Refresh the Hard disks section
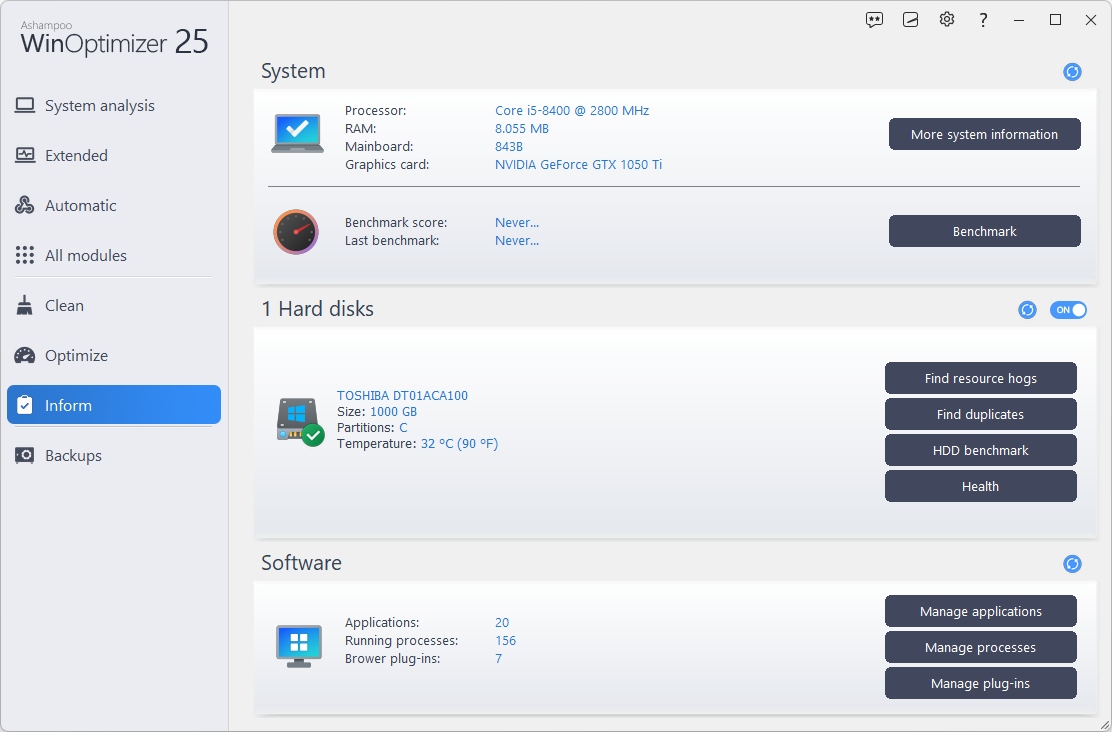The width and height of the screenshot is (1112, 732). (x=1027, y=310)
